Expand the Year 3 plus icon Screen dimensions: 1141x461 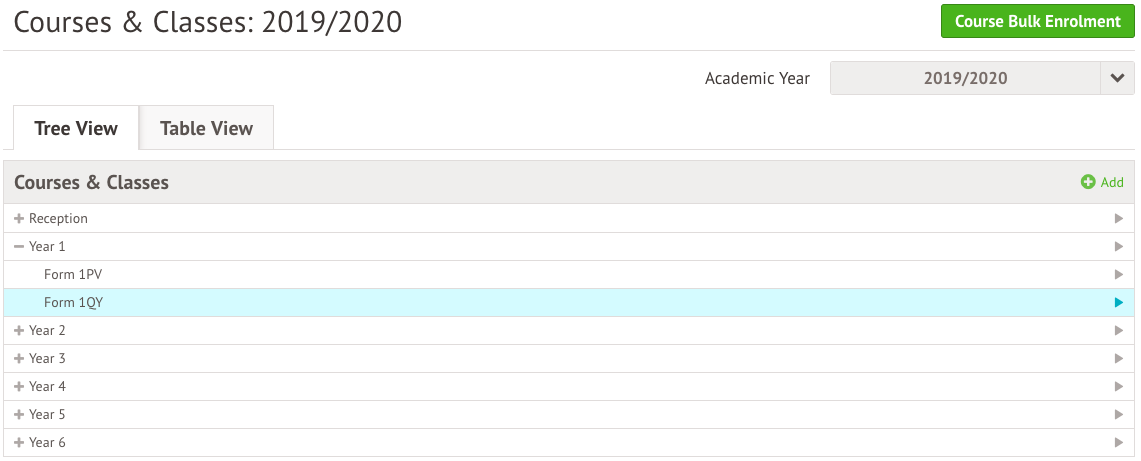pos(20,358)
